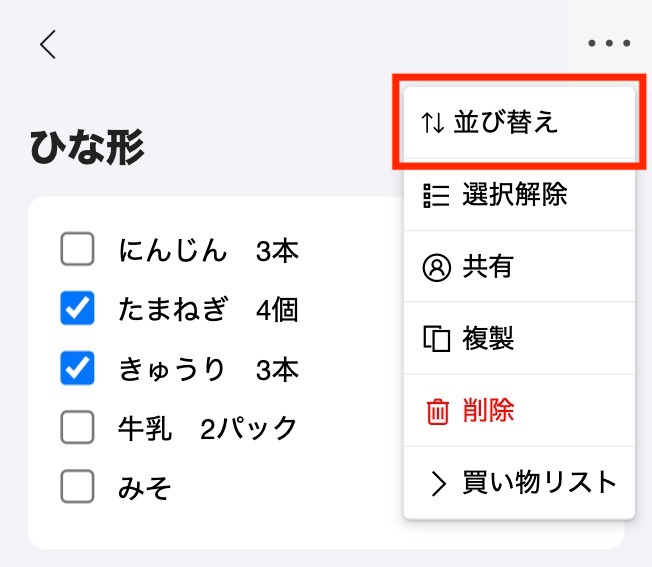Select 選択解除 menu entry

pos(519,195)
